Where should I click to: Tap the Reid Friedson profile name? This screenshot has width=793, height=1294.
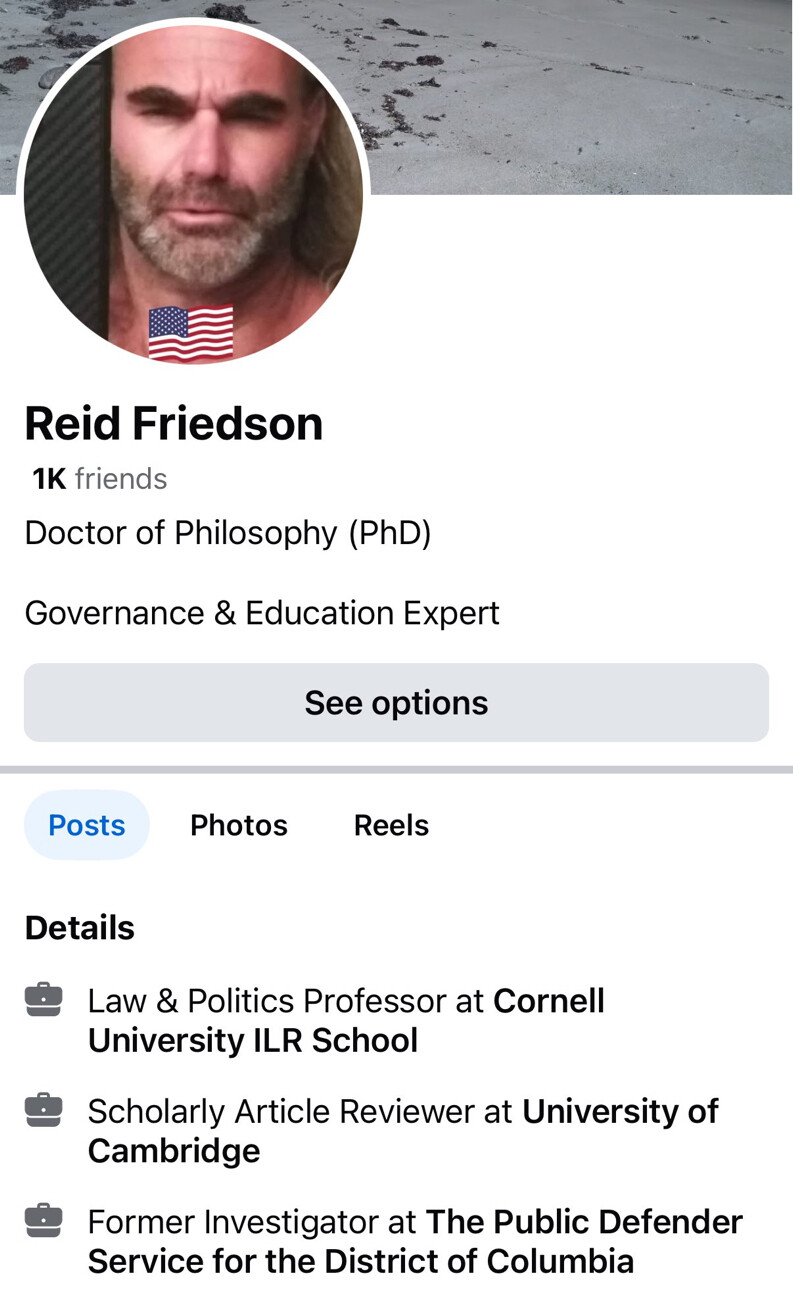tap(174, 423)
